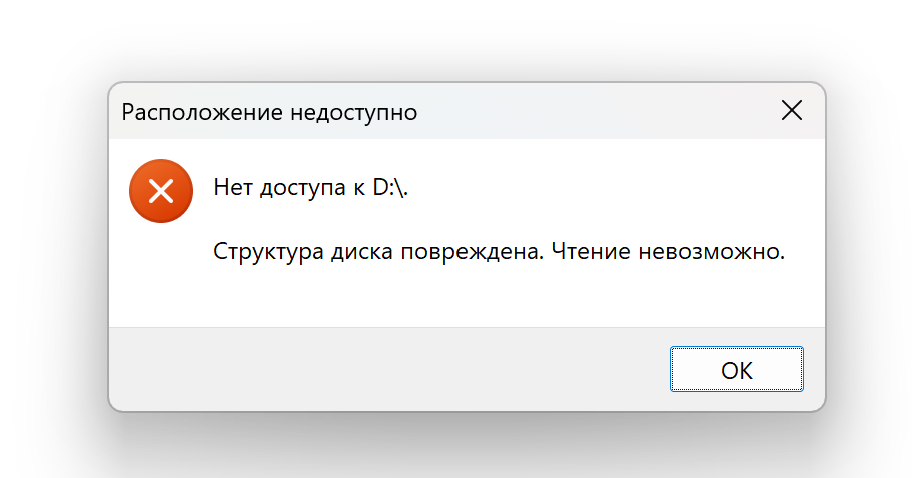Screen dimensions: 912x478
Task: Click the white cross inside the error circle
Action: (x=160, y=191)
